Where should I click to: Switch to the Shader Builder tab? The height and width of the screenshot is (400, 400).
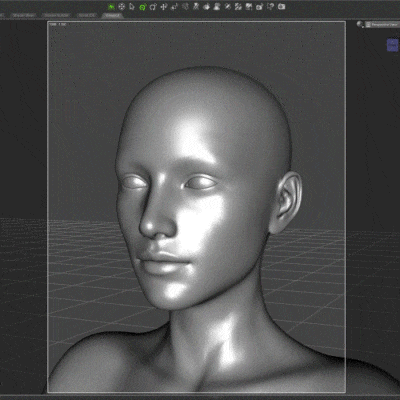(x=57, y=15)
